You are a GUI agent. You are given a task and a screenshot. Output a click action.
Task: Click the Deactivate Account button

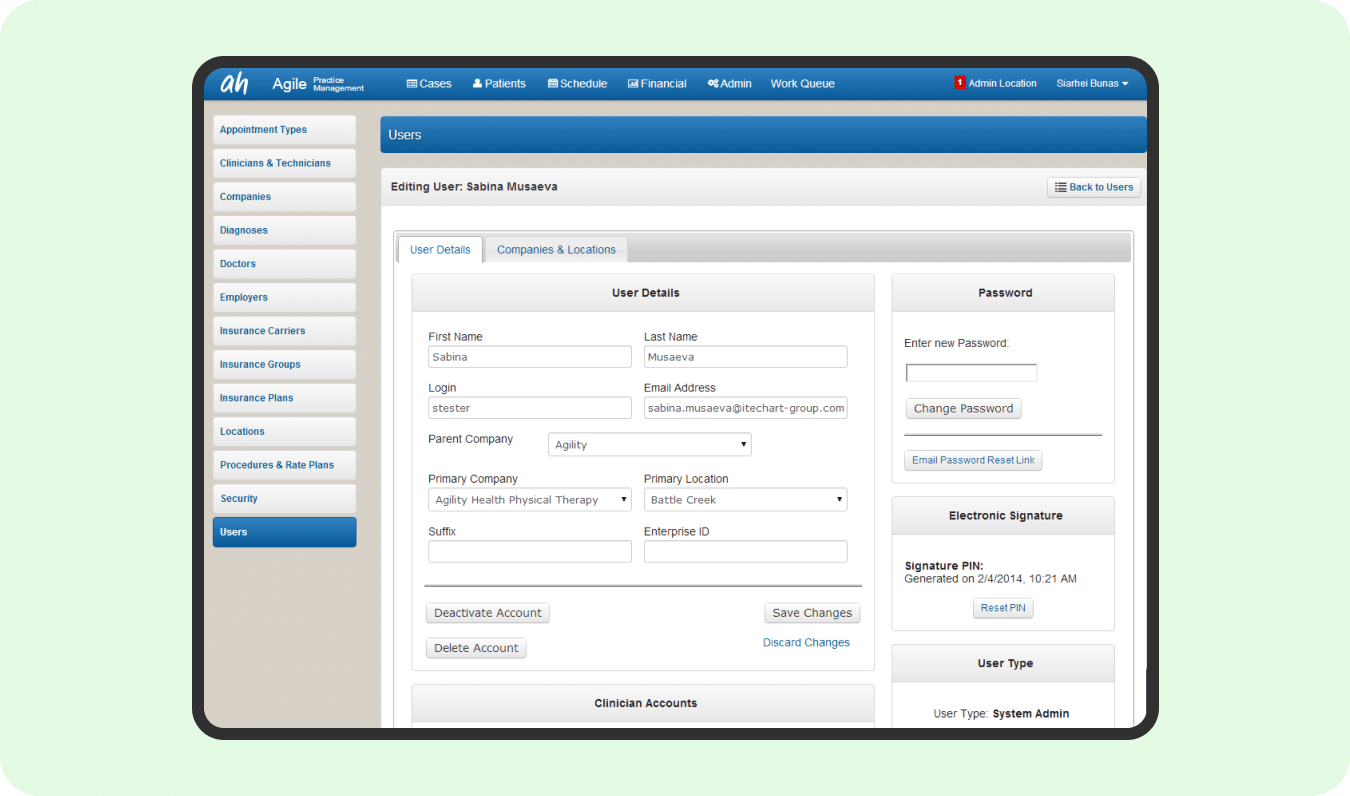(x=488, y=613)
